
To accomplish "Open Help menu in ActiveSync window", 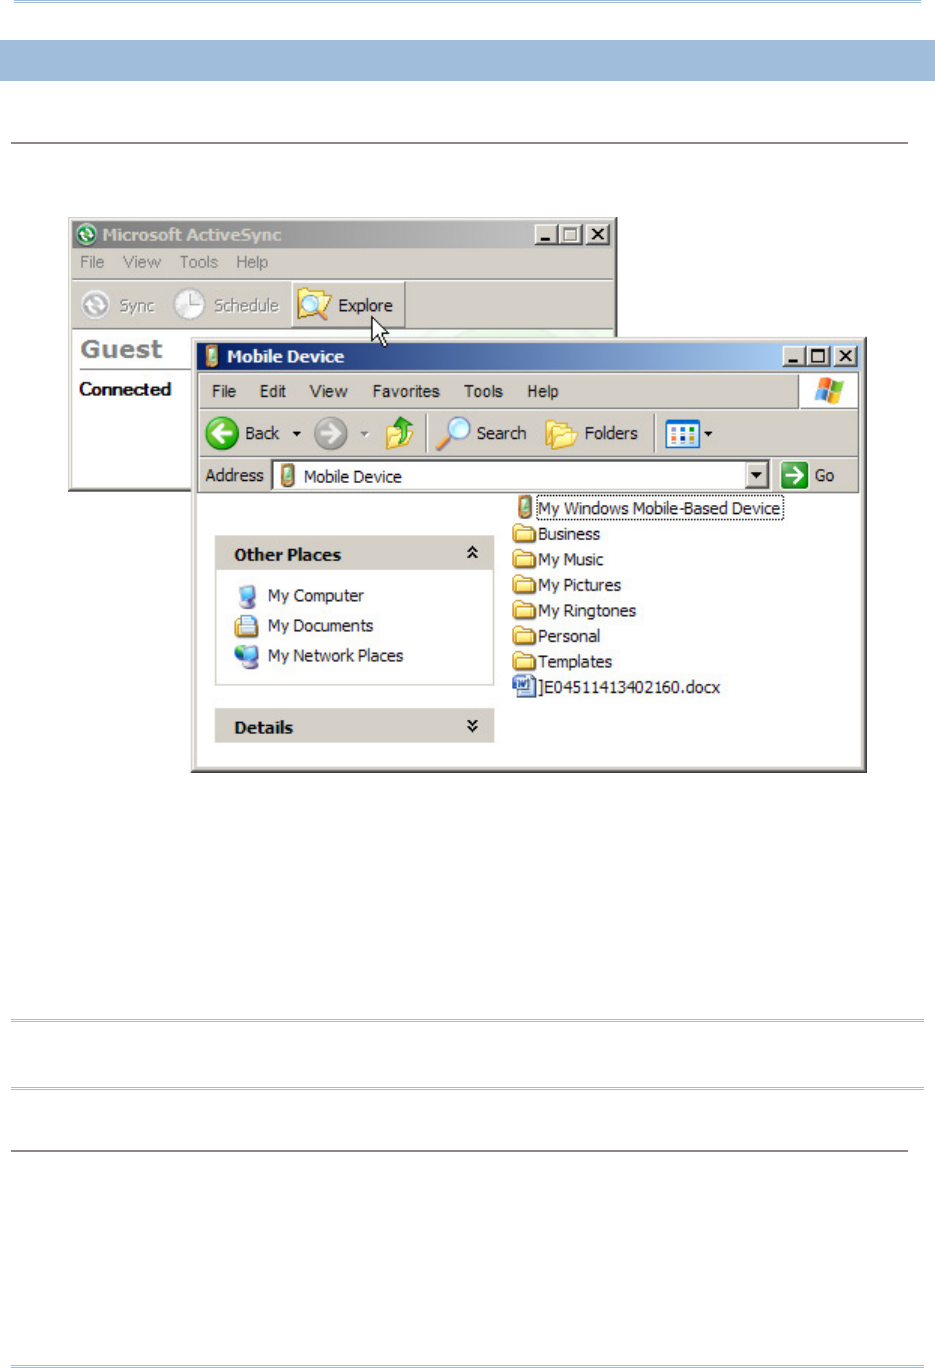I will pyautogui.click(x=252, y=262).
